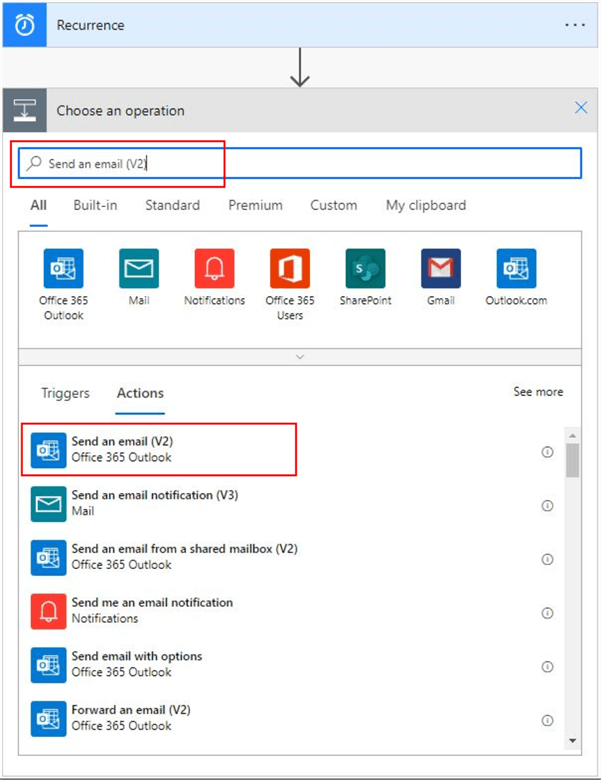Switch to the Custom tab
This screenshot has width=601, height=780.
click(x=334, y=205)
